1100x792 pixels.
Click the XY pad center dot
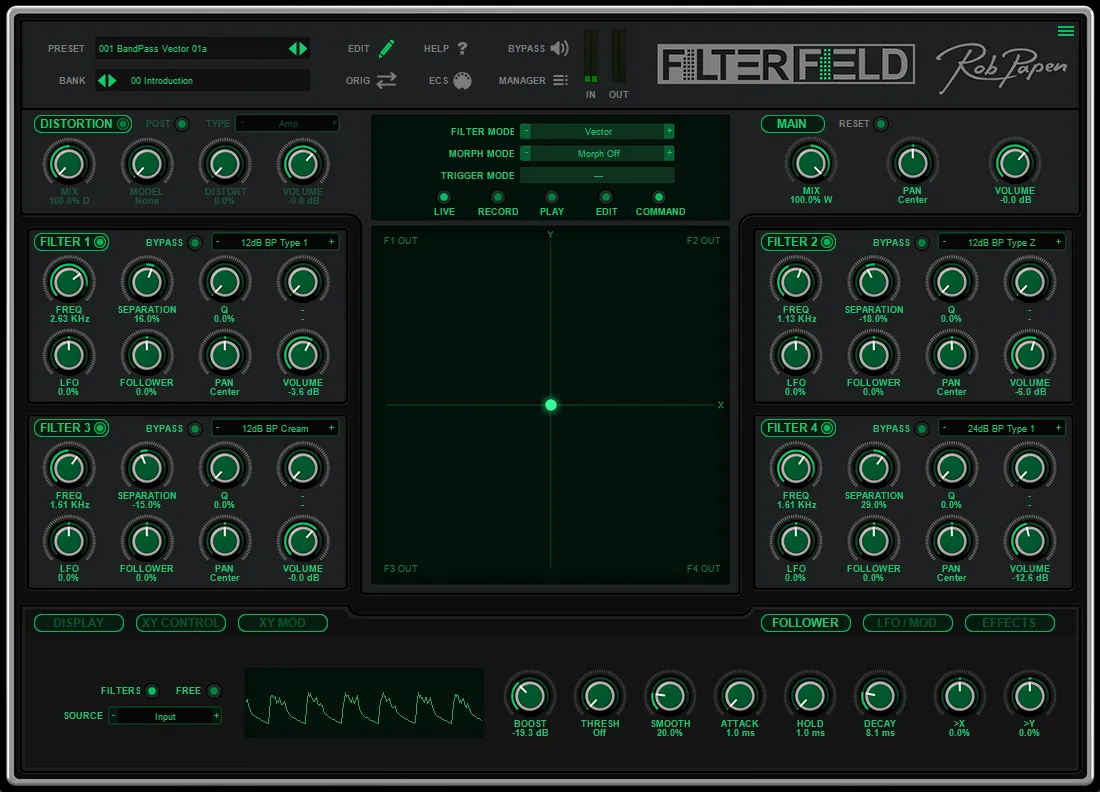coord(551,405)
